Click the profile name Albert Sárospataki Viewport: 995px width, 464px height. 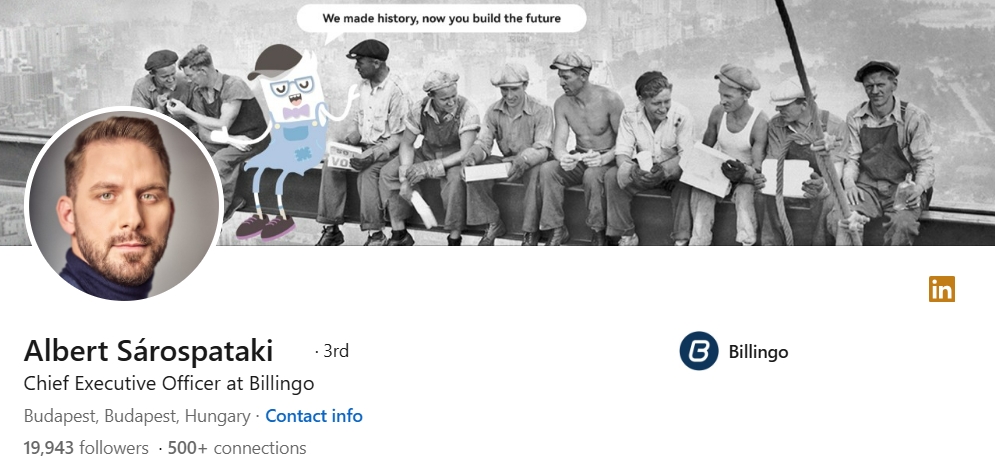click(148, 351)
